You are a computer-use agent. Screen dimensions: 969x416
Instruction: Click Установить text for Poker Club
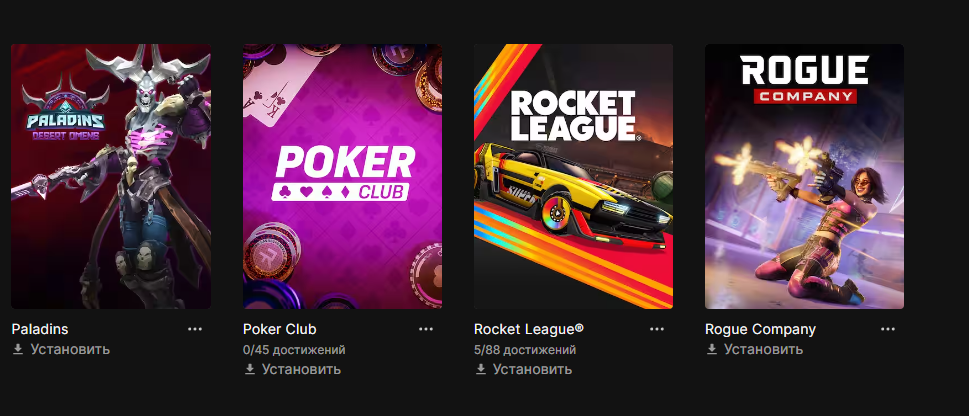pos(301,370)
